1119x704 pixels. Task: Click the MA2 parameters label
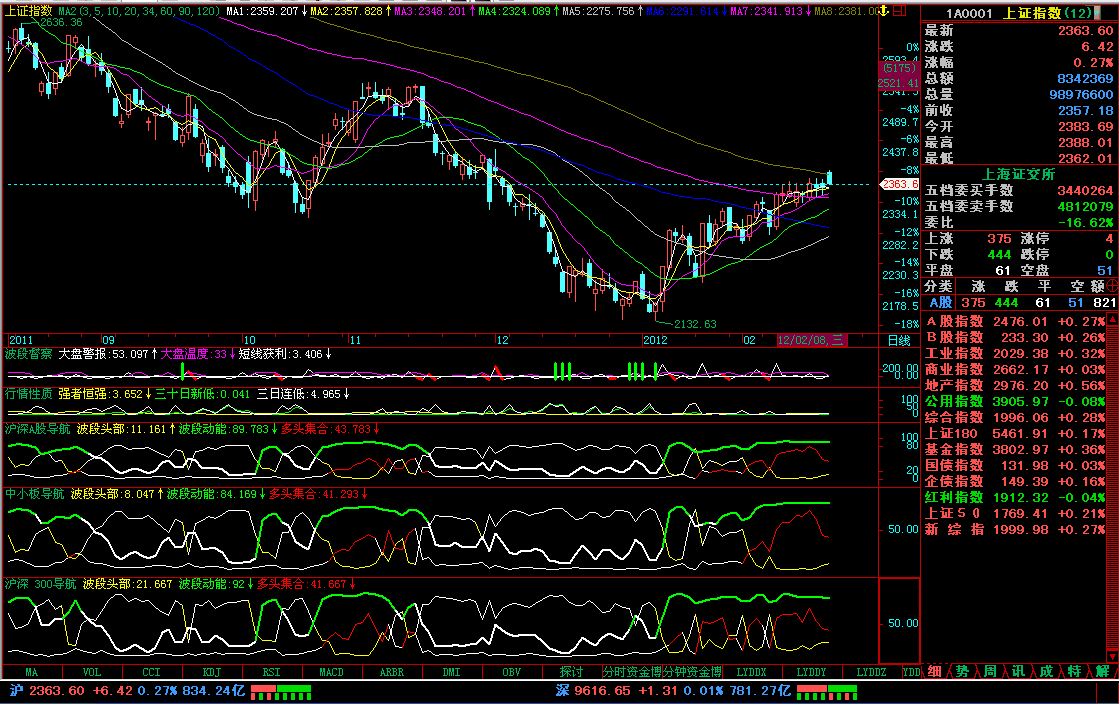click(139, 11)
